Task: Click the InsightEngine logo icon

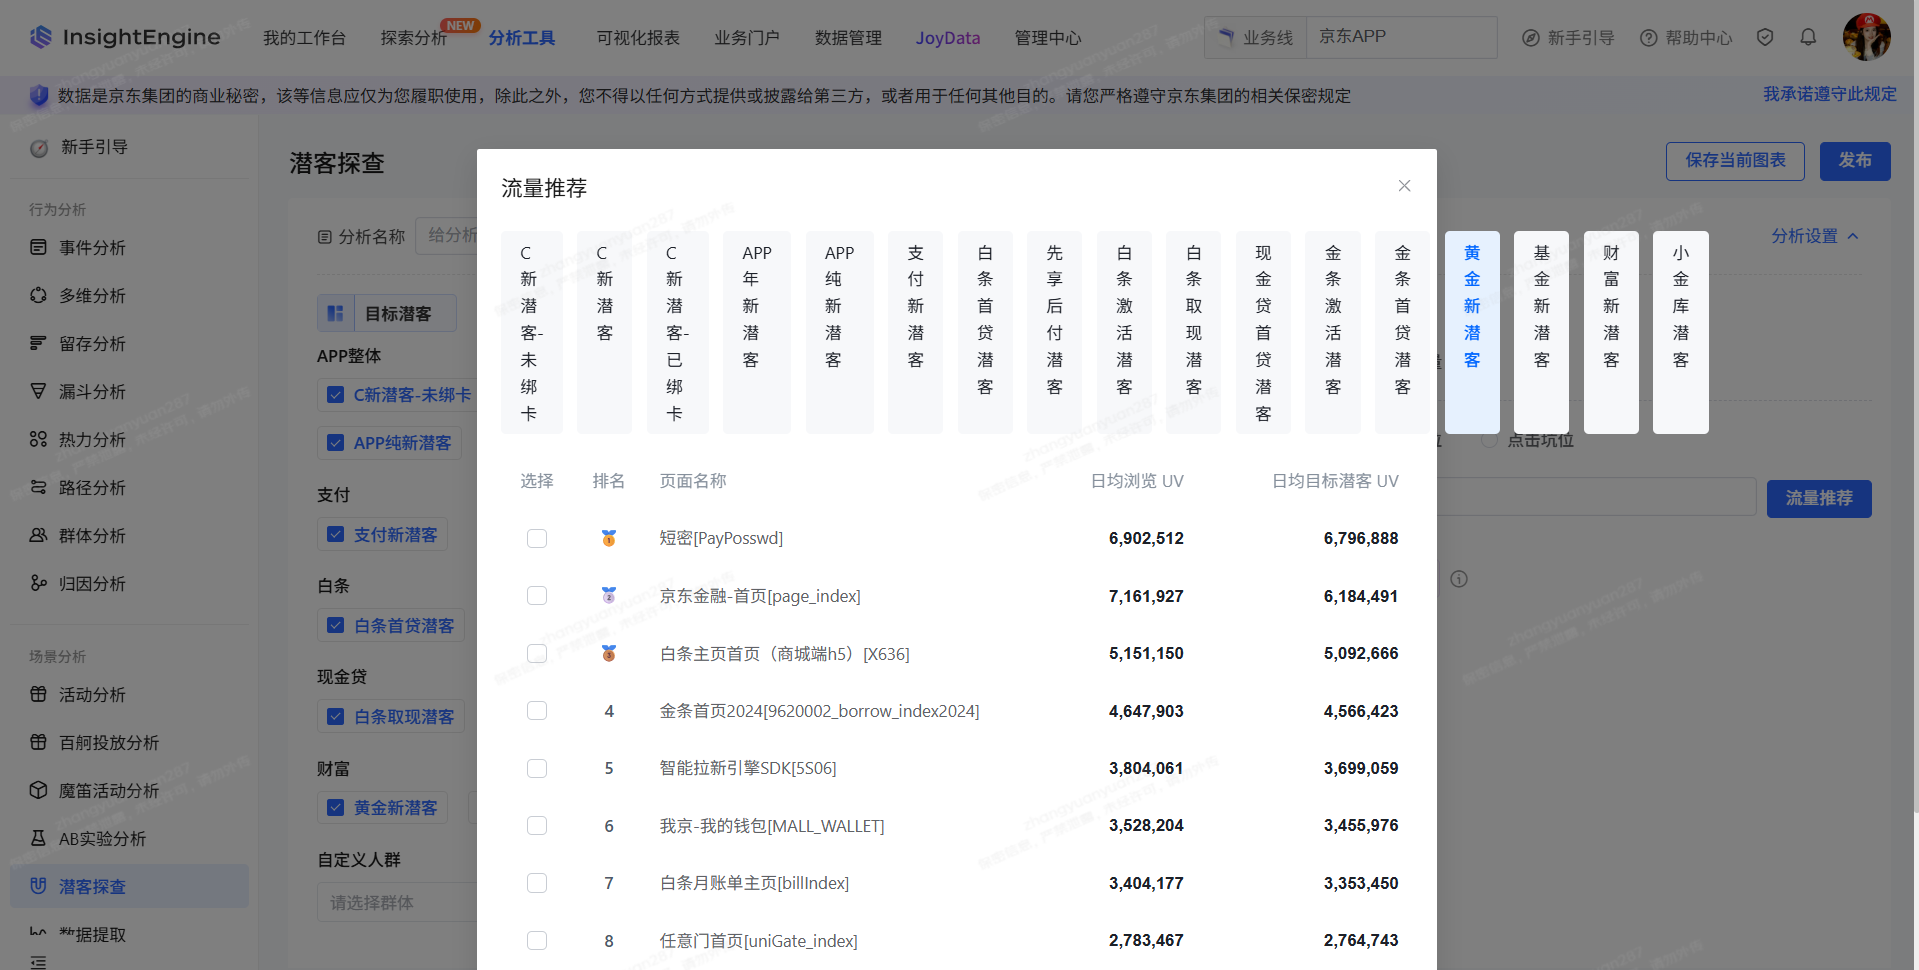Action: 40,37
